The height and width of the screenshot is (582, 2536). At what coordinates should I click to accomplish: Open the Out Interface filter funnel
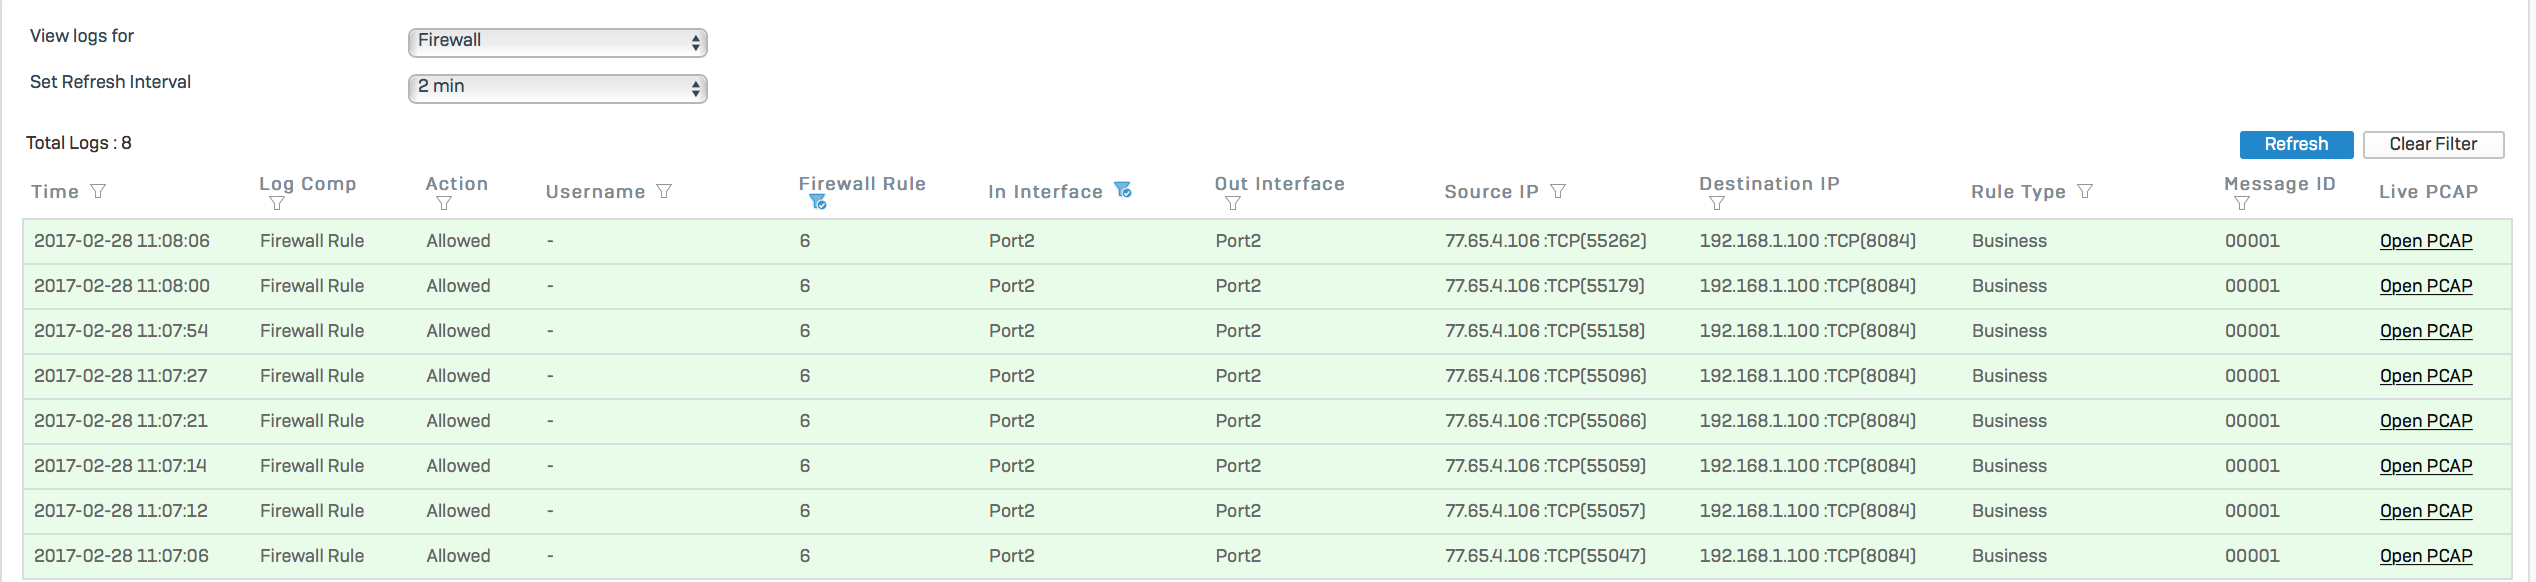click(1233, 203)
